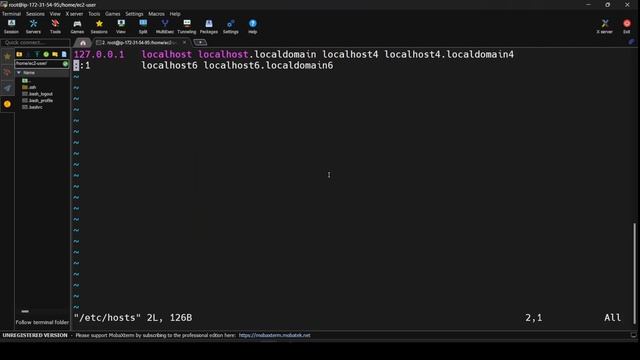Toggle Follow terminal folder option

pyautogui.click(x=42, y=322)
